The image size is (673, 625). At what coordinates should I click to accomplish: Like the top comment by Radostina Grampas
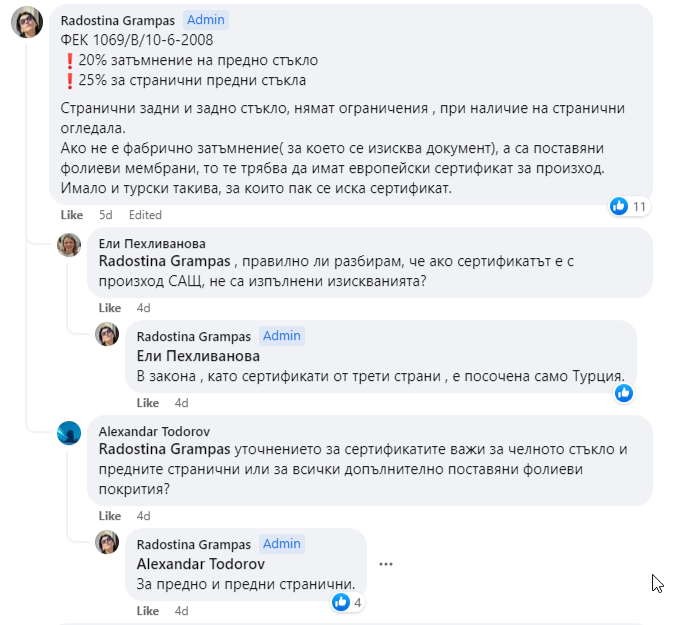click(x=72, y=215)
